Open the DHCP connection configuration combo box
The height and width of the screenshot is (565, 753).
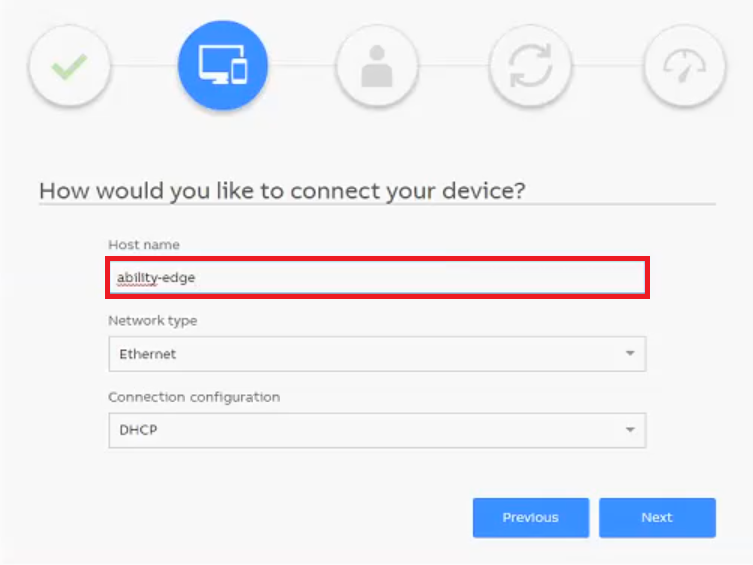coord(377,430)
